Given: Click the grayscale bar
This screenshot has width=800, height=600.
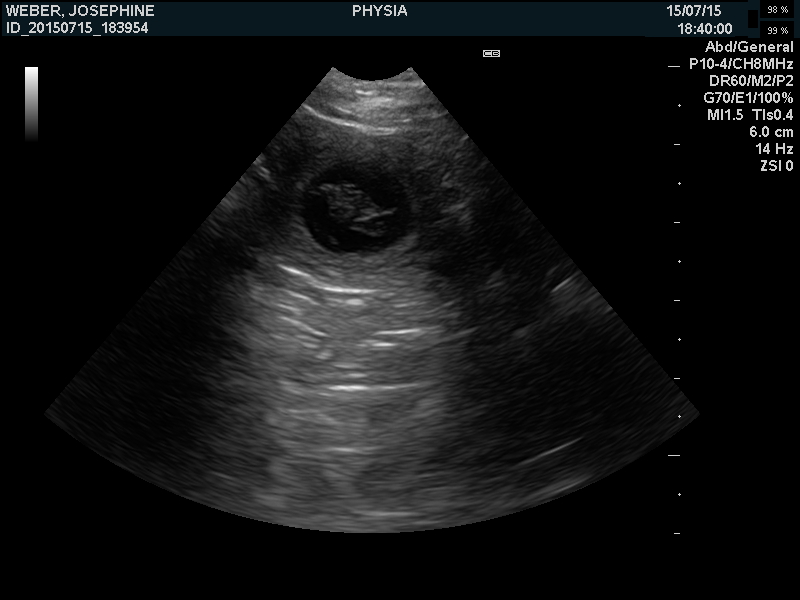Looking at the screenshot, I should click(x=32, y=104).
